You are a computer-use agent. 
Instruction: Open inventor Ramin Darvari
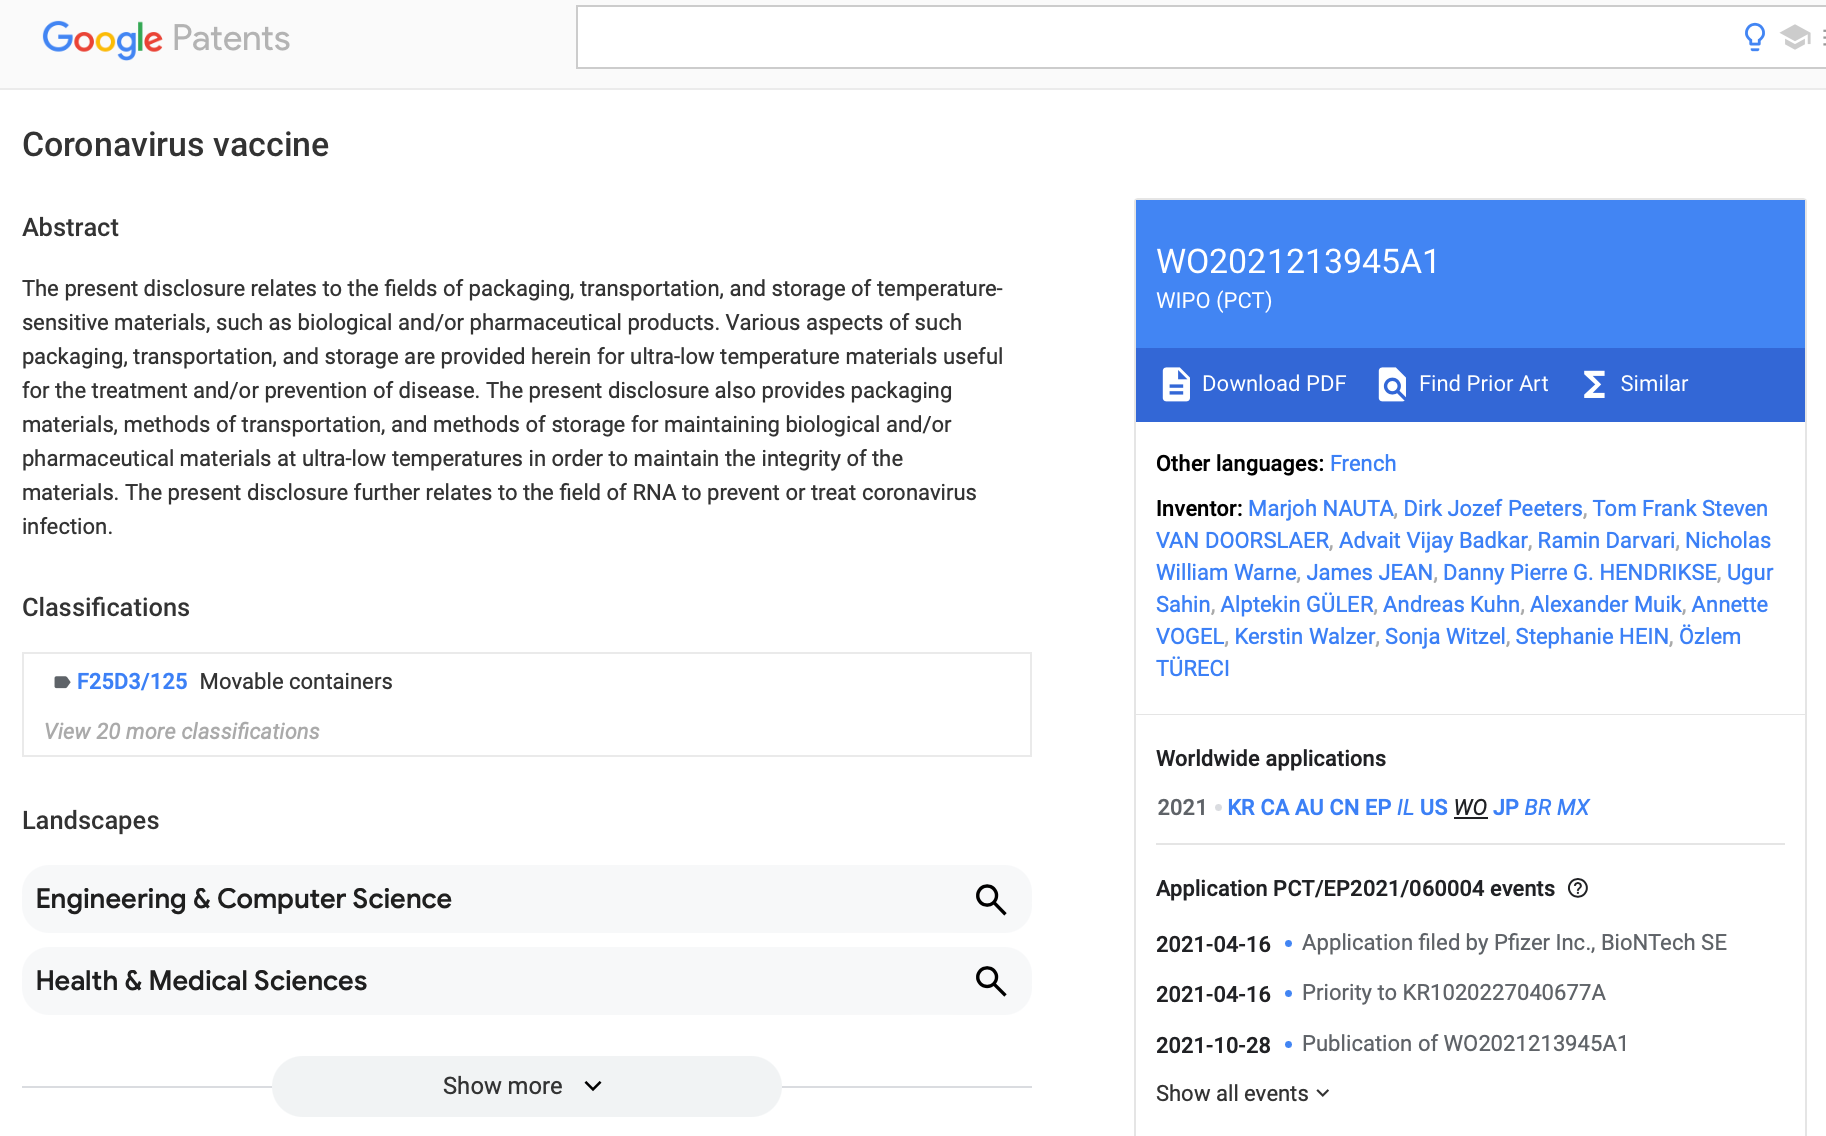(x=1606, y=540)
